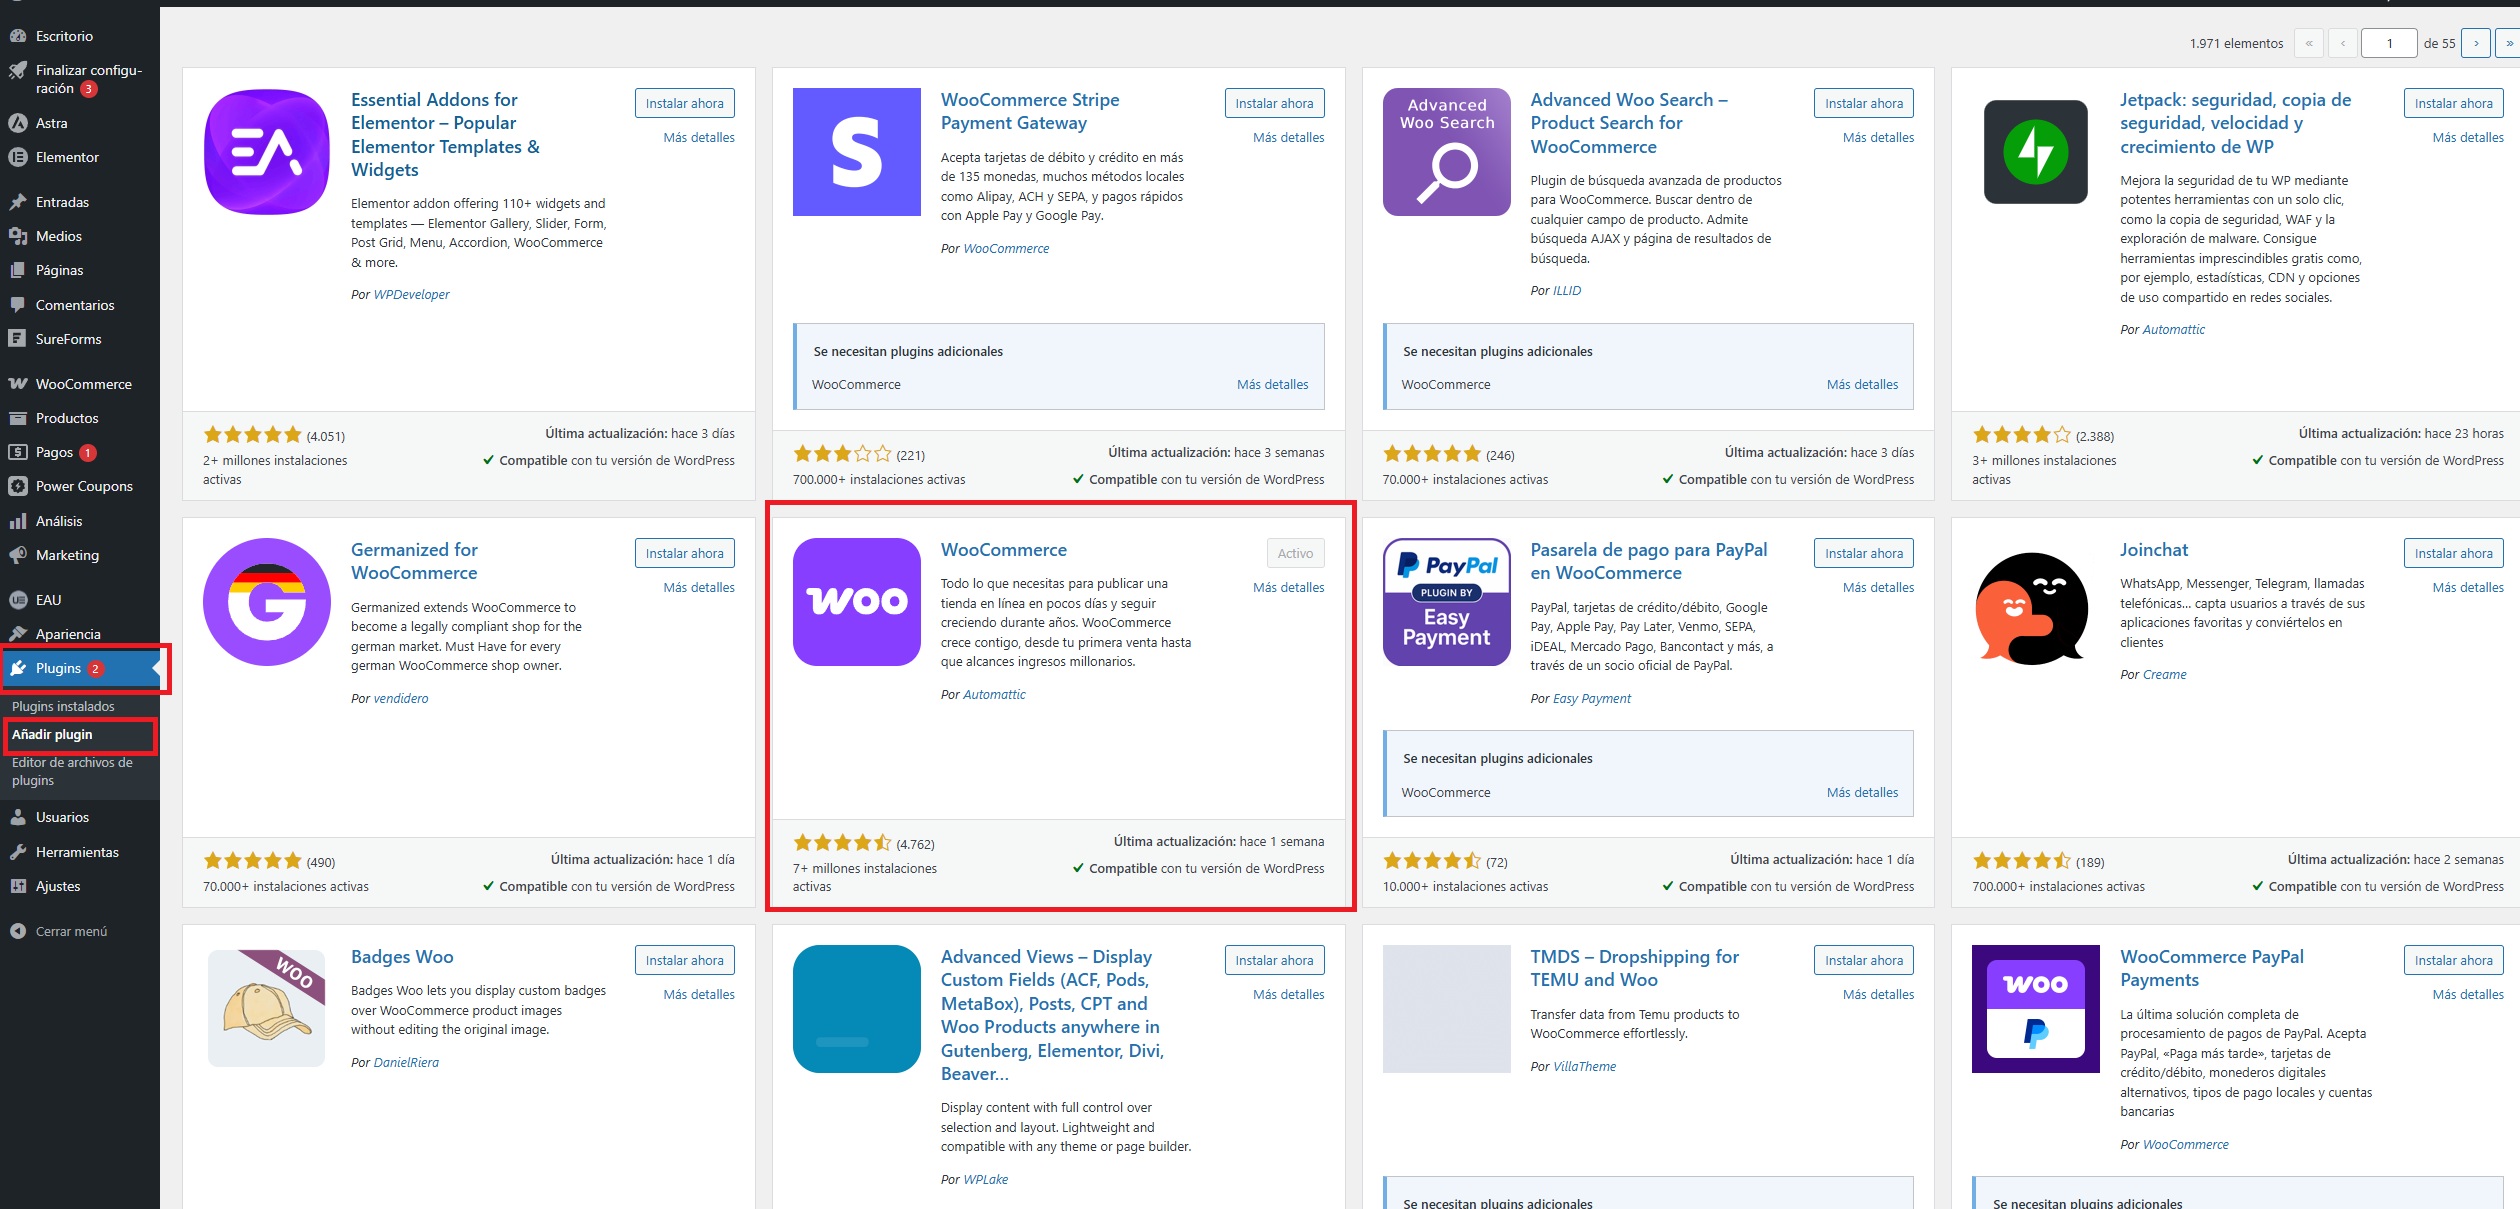
Task: Open Análisis bar chart icon
Action: click(x=17, y=521)
